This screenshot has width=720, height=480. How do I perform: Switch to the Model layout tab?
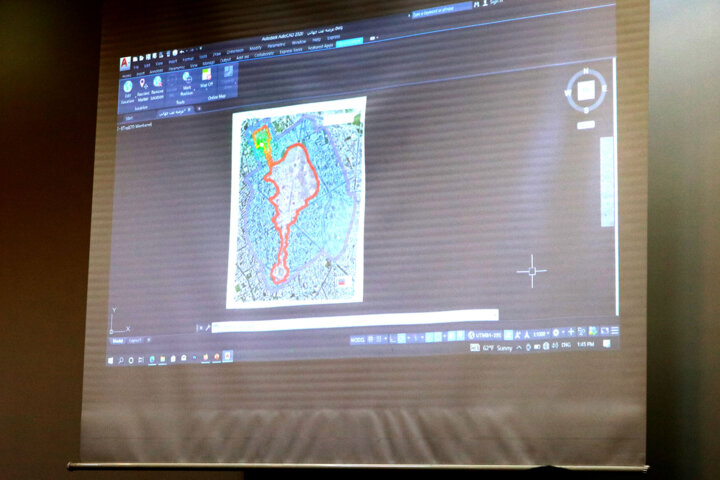(118, 340)
